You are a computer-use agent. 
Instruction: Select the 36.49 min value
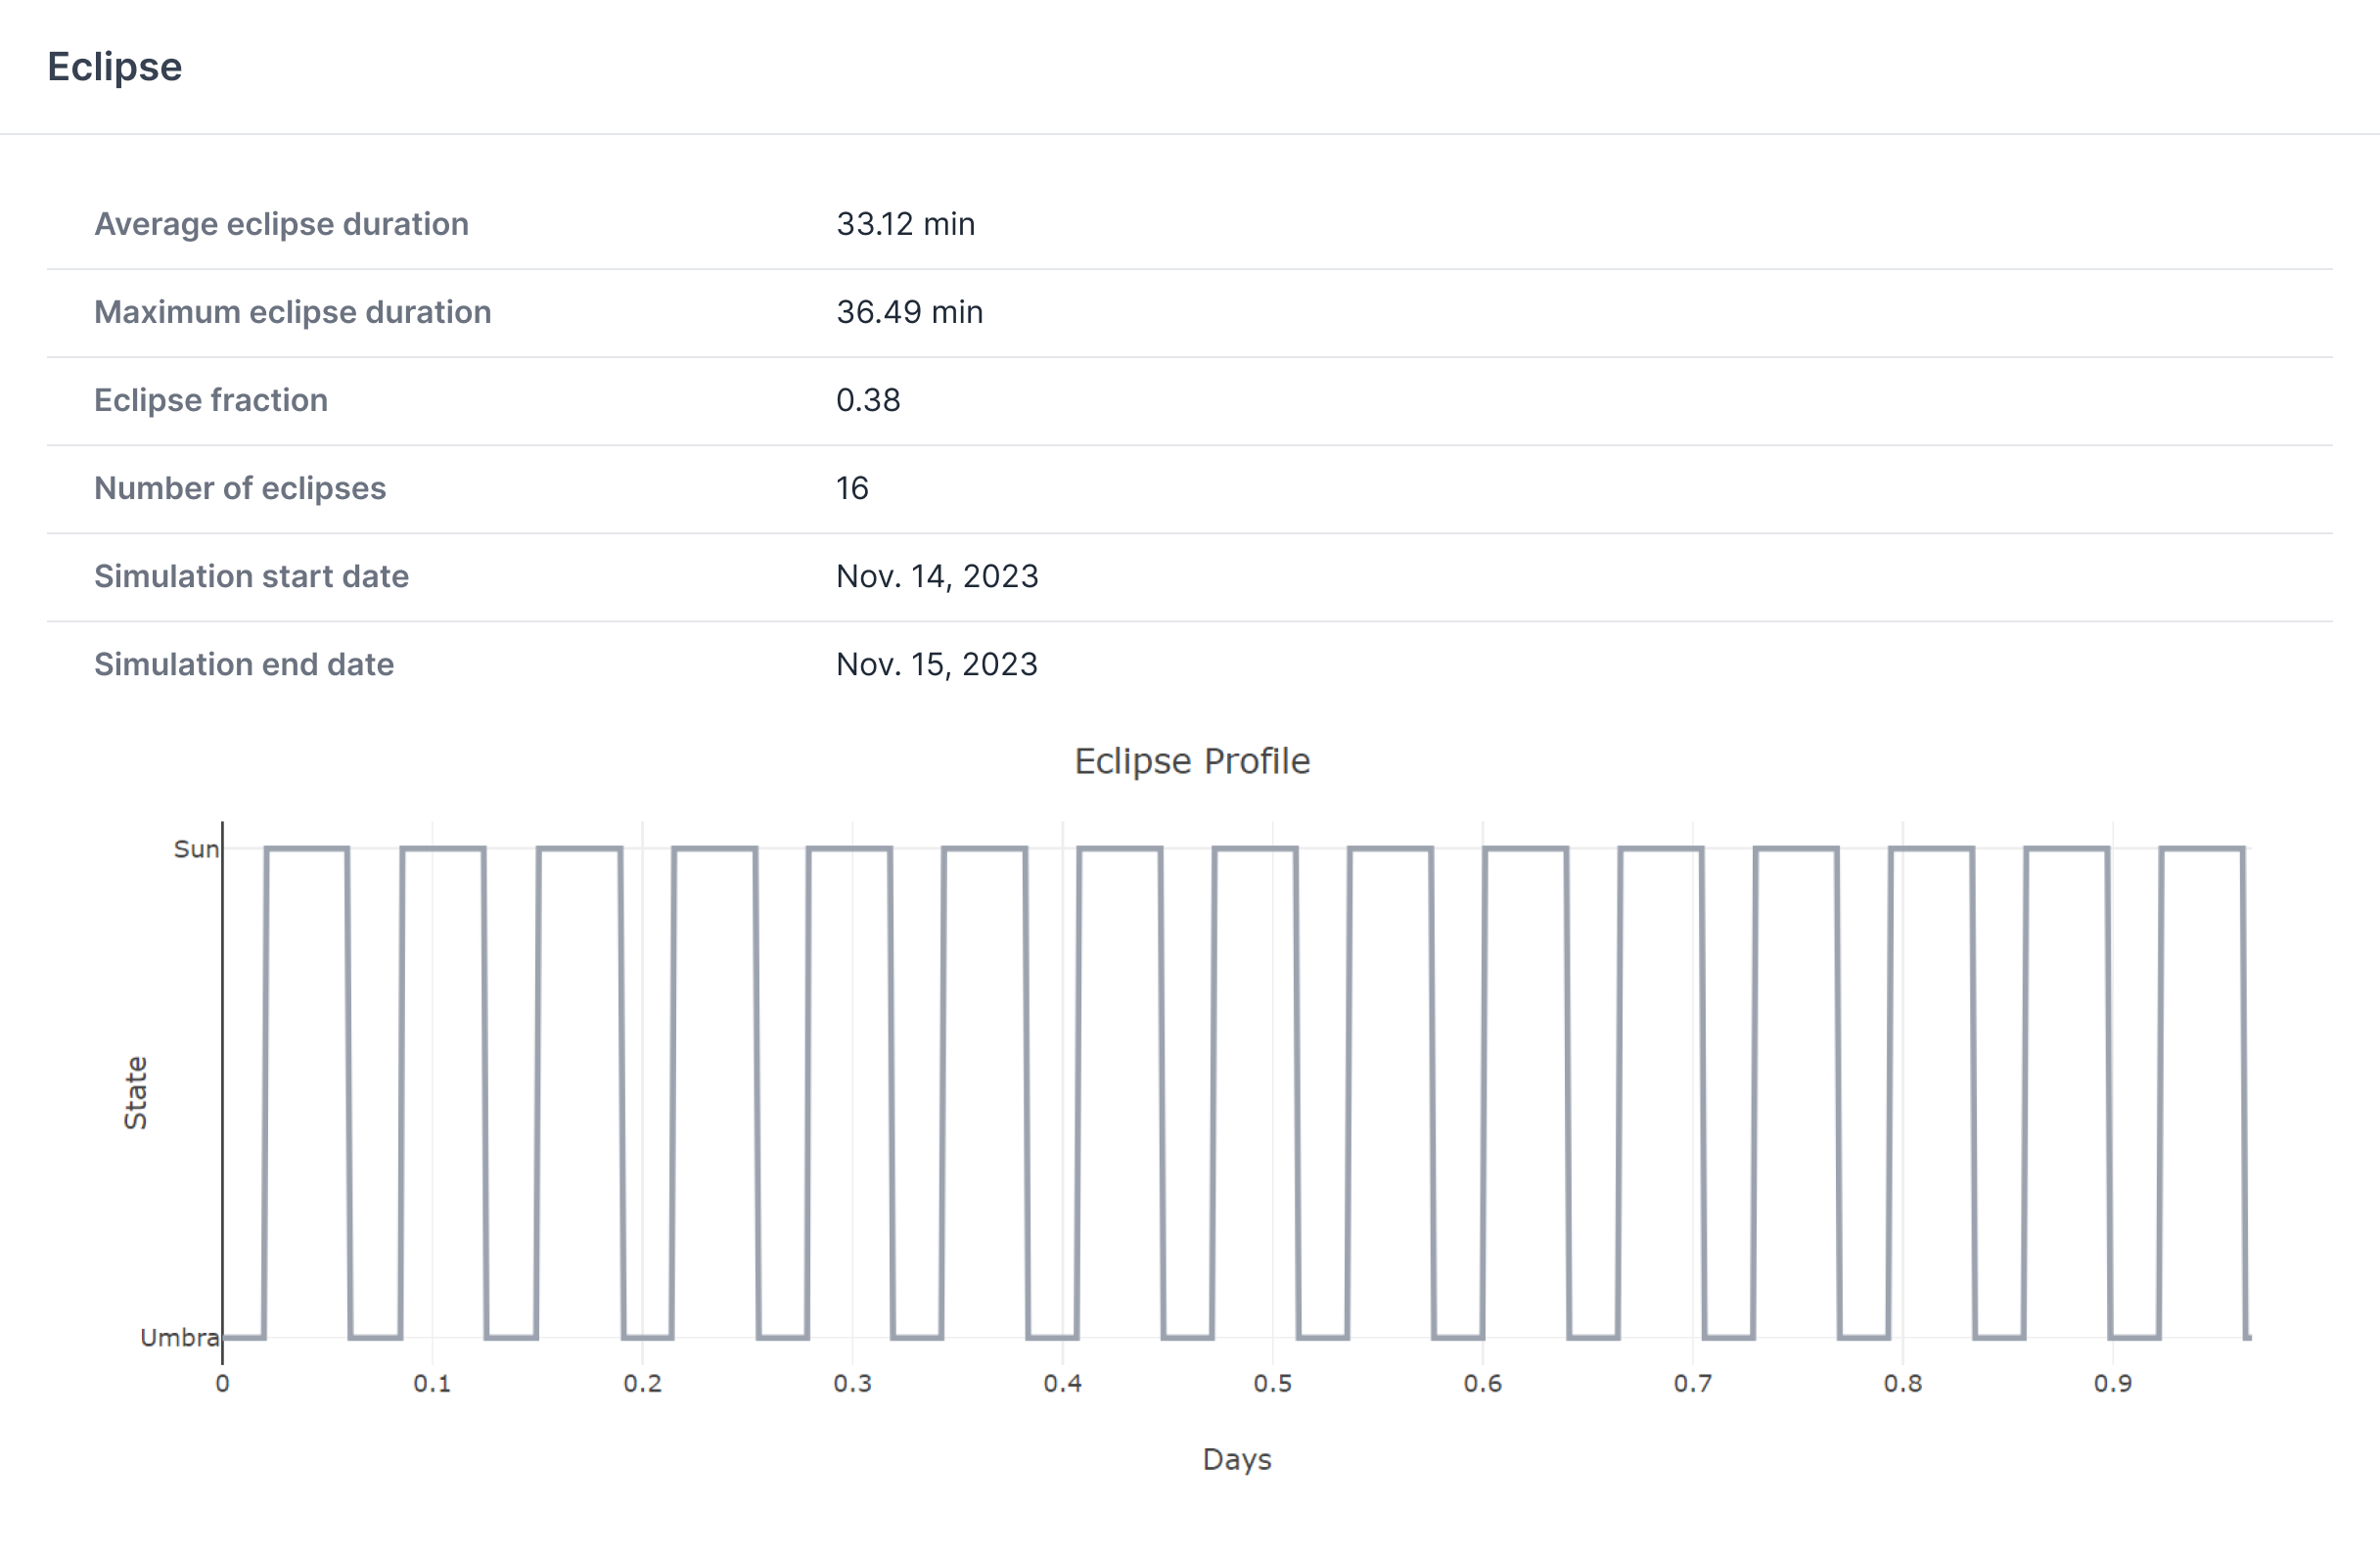[x=909, y=312]
